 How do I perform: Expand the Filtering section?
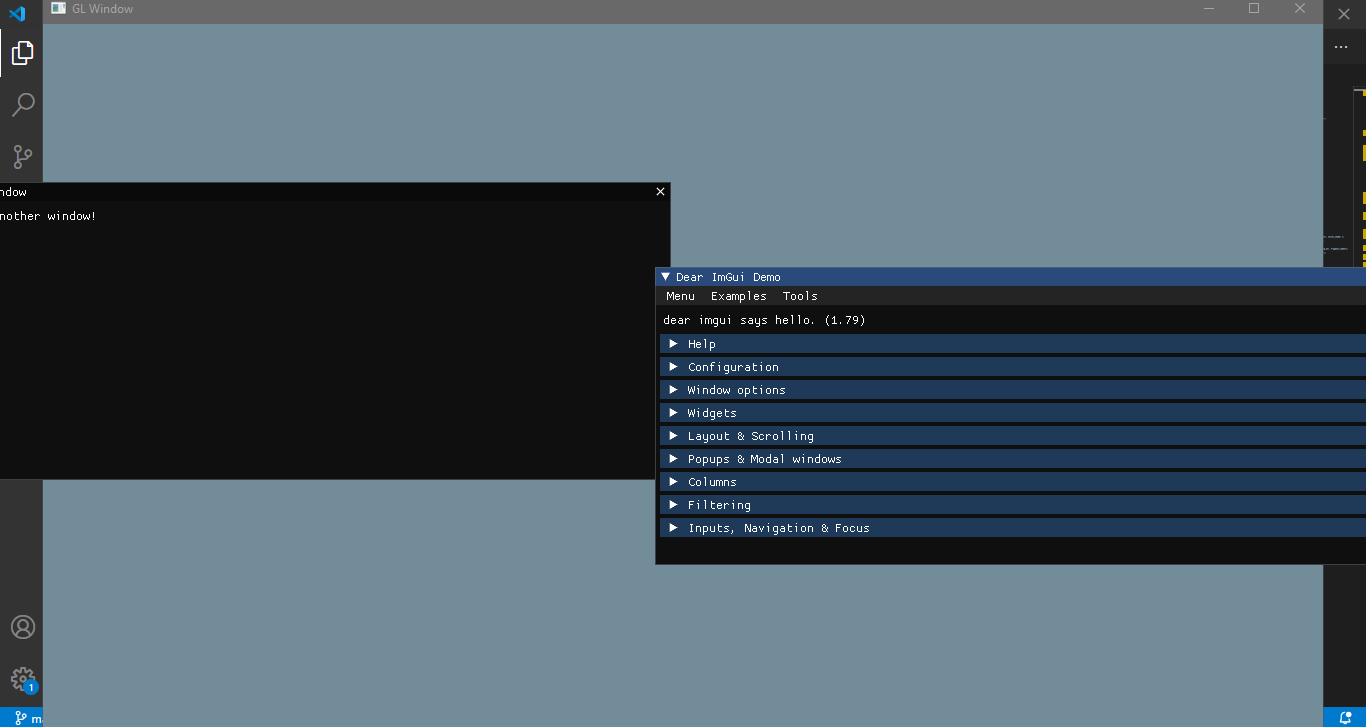[1012, 505]
